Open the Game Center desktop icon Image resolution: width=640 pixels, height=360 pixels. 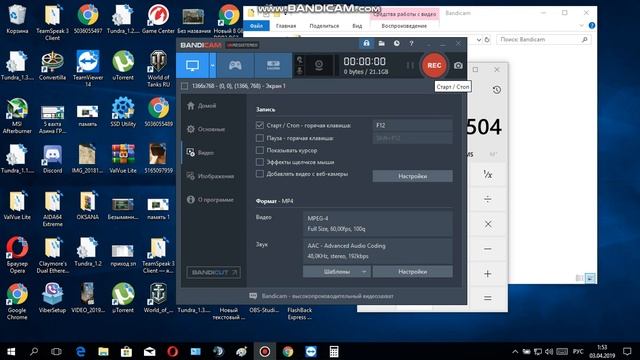point(158,19)
